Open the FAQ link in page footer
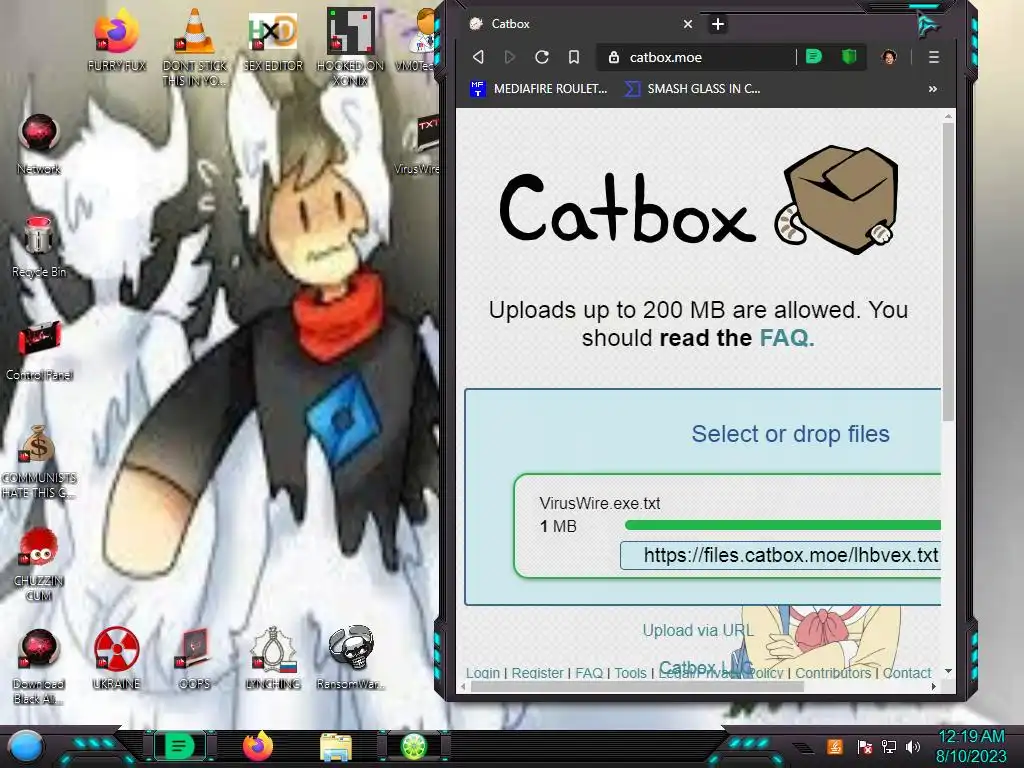Screen dimensions: 1024x768 point(589,673)
